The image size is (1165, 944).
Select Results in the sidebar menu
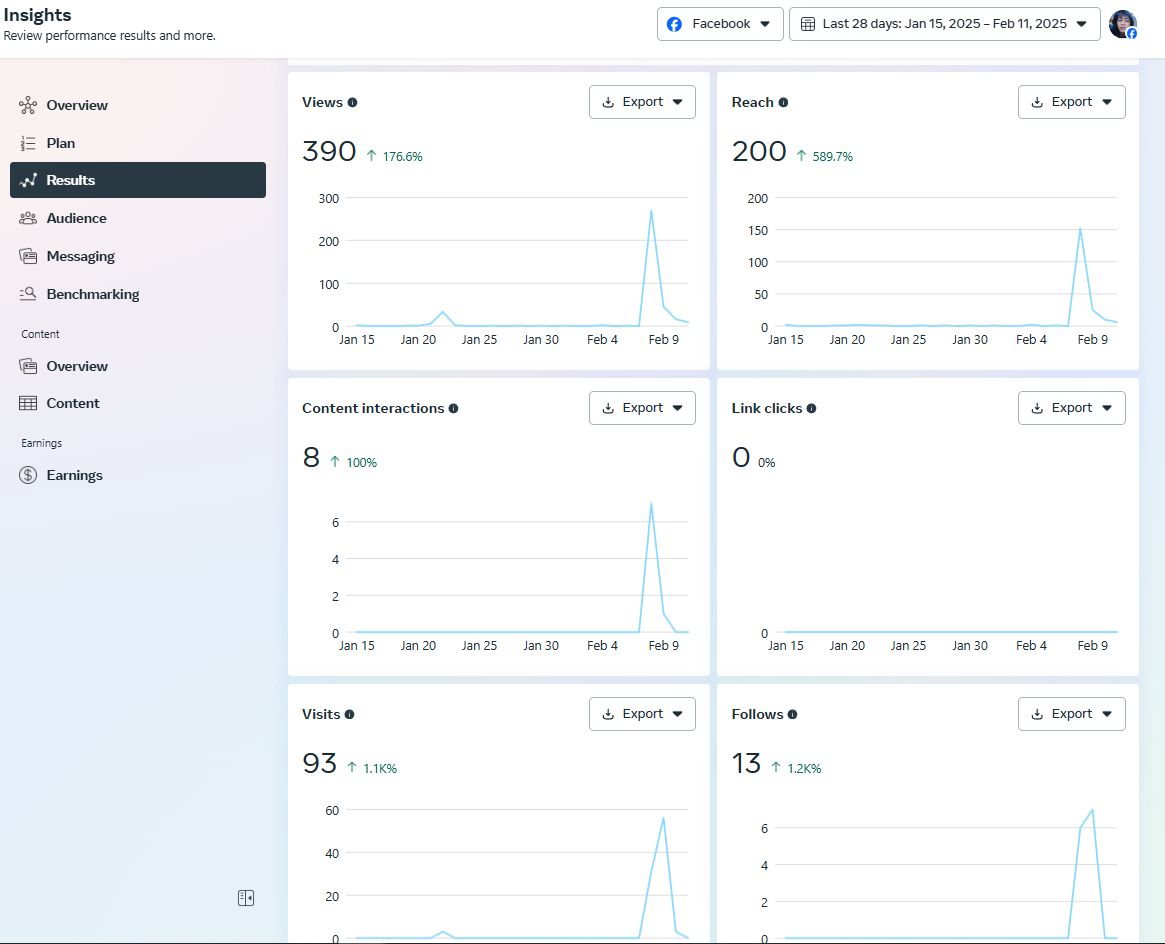pos(138,180)
